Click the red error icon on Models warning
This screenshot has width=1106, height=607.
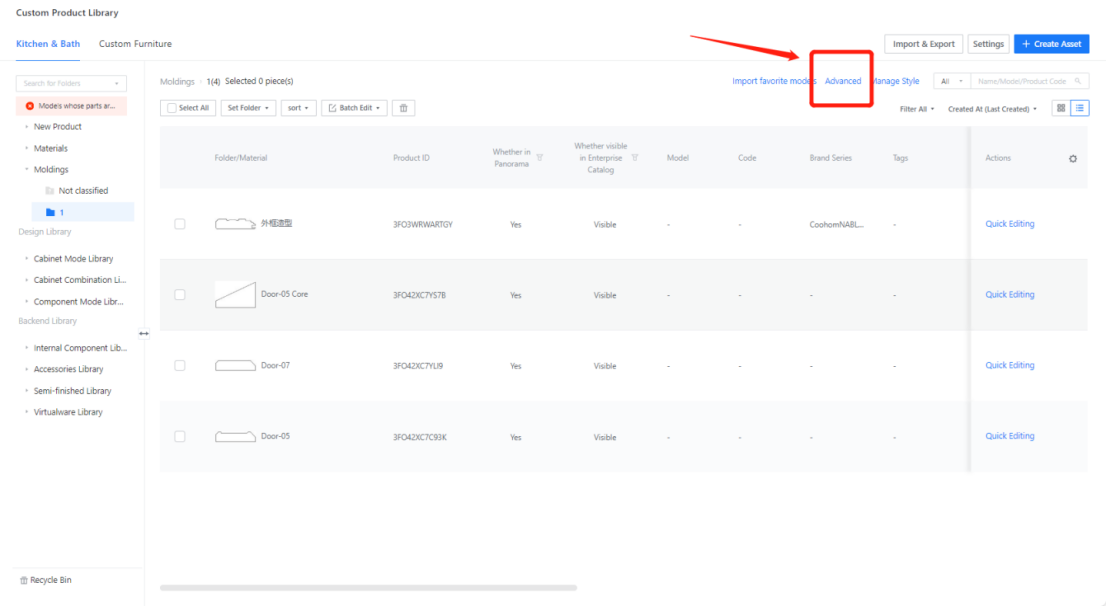[x=30, y=106]
